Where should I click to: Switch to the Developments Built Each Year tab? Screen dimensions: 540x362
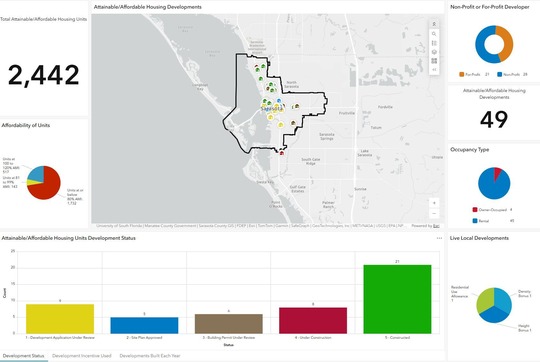150,356
